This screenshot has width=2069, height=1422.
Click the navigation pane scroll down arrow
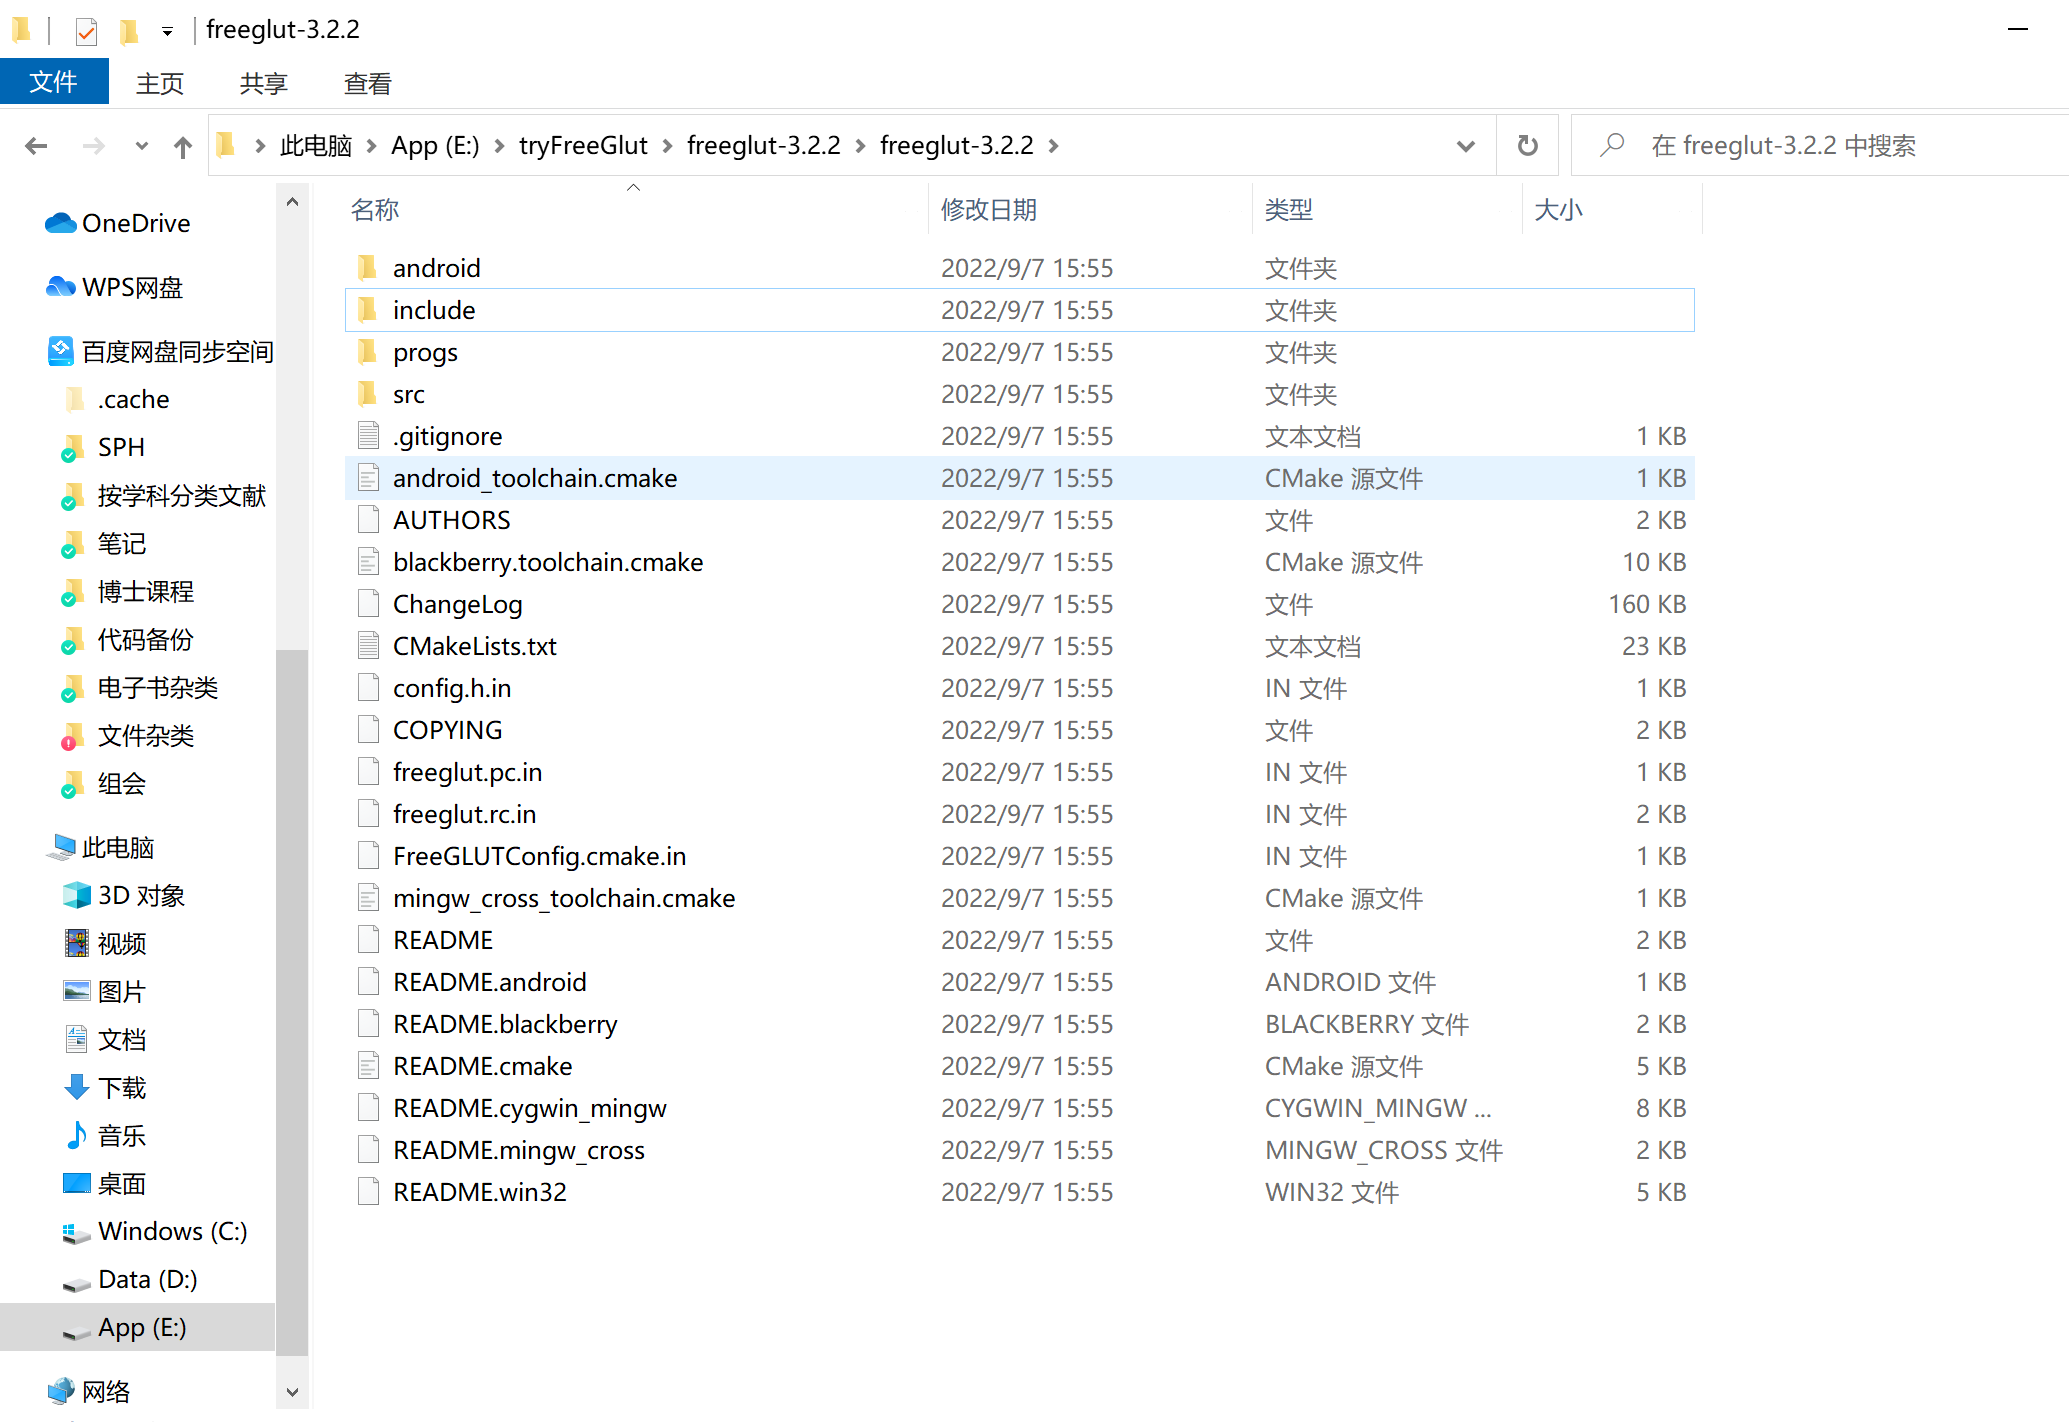click(x=292, y=1391)
